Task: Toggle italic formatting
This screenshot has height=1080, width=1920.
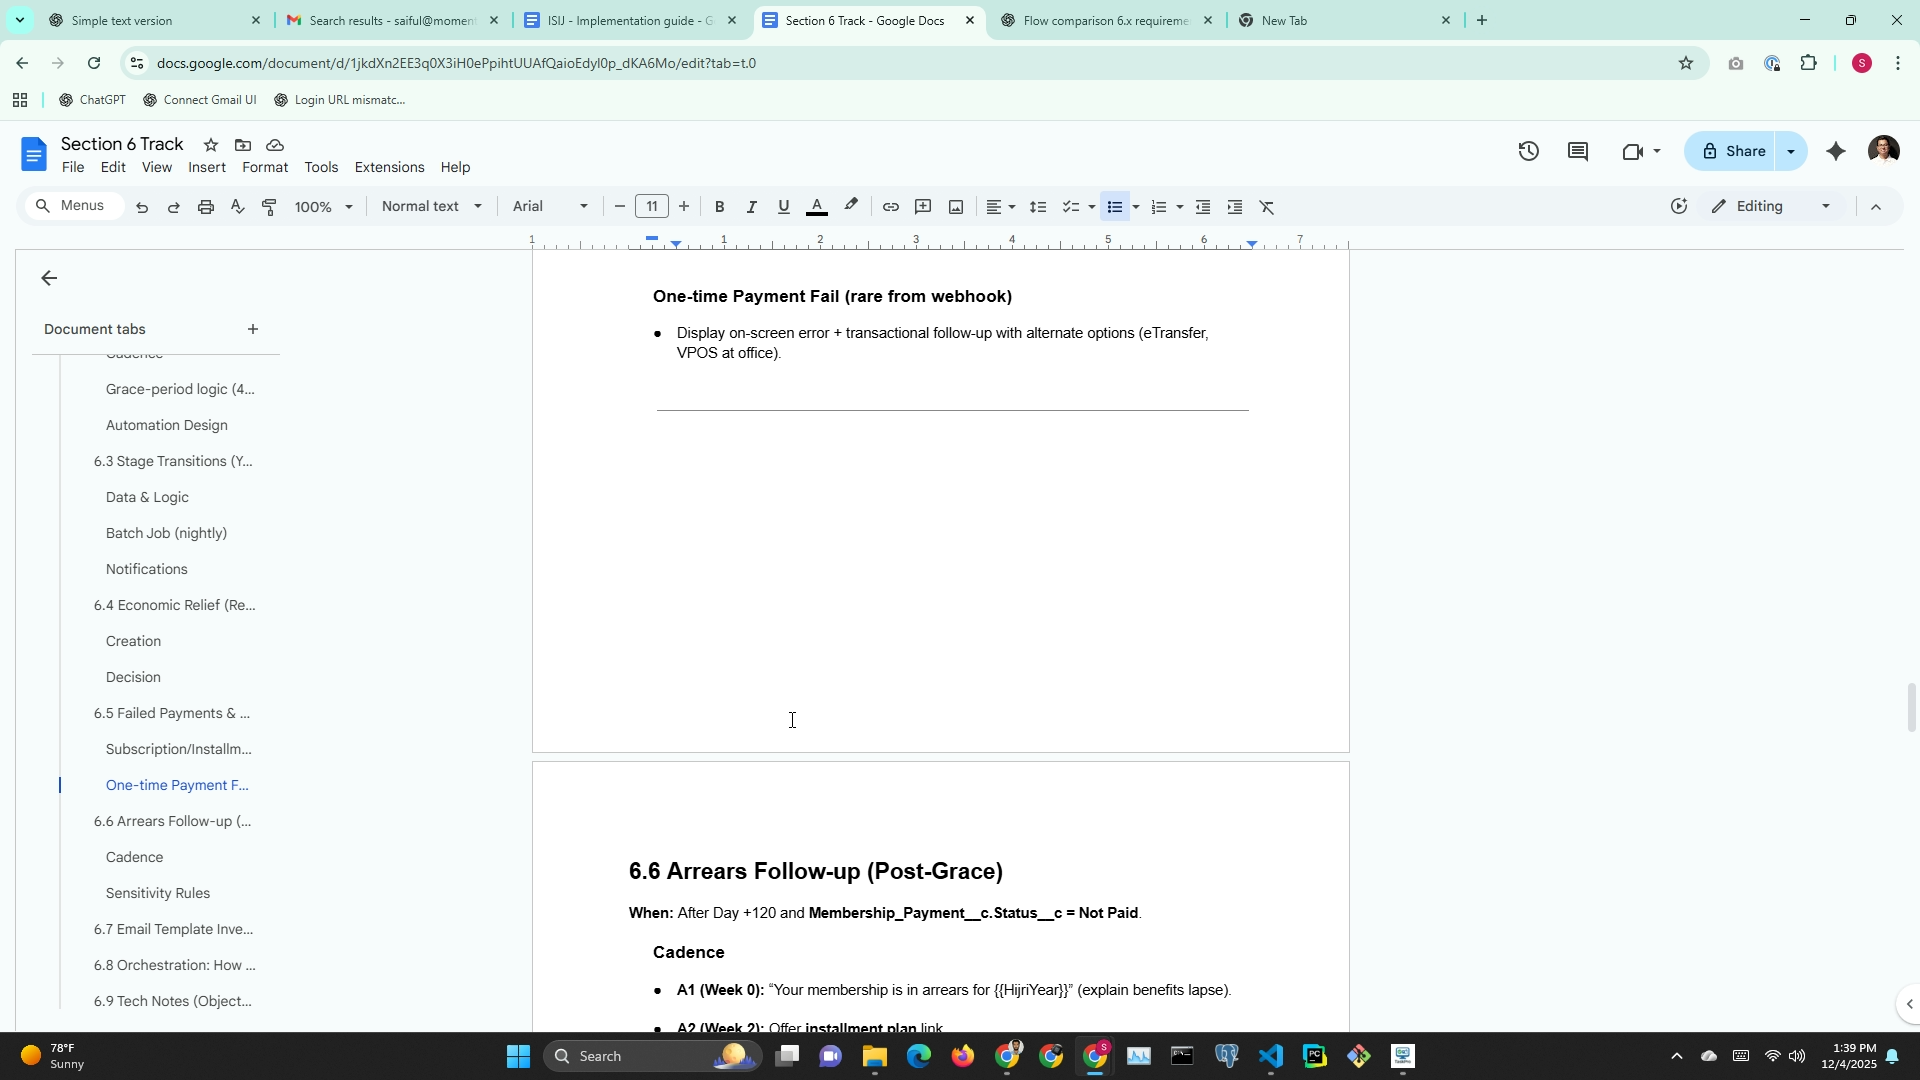Action: 751,207
